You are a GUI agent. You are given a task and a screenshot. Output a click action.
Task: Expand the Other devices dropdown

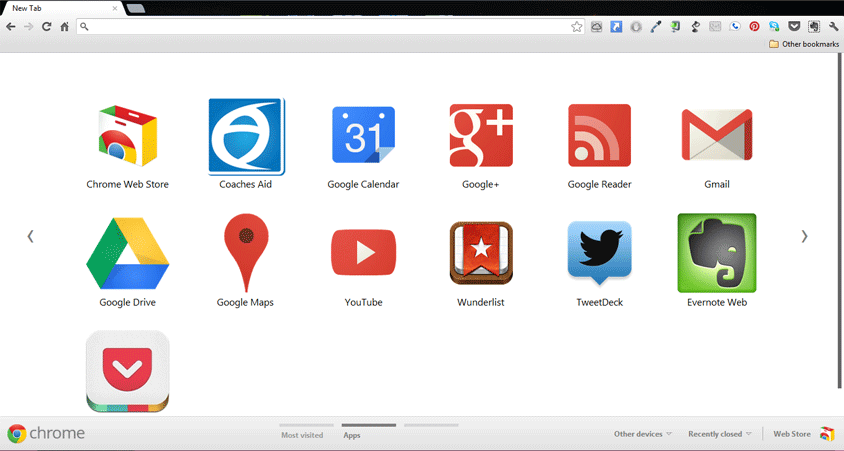click(643, 434)
